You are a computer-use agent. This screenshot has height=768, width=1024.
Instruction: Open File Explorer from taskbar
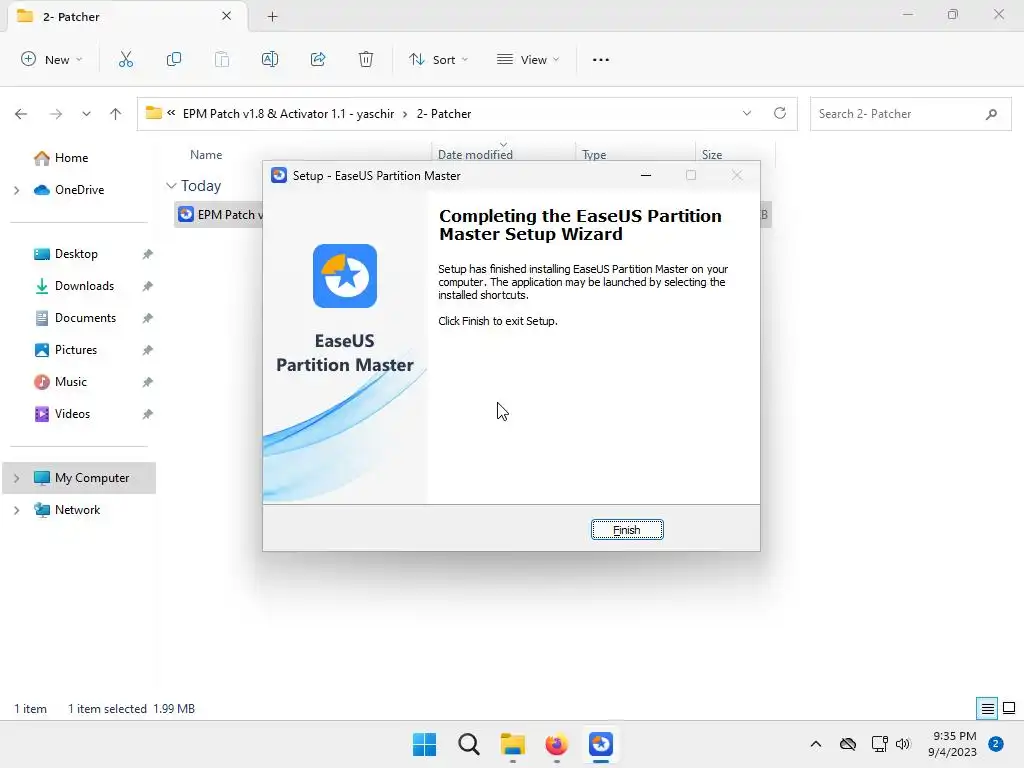513,744
